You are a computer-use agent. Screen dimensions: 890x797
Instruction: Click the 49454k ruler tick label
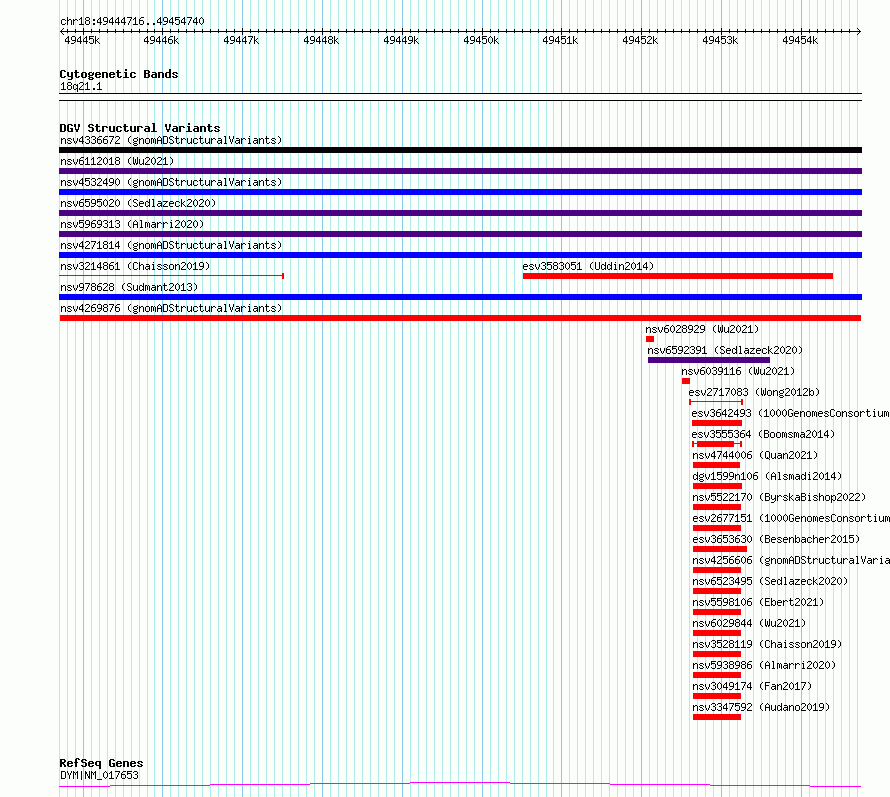800,40
